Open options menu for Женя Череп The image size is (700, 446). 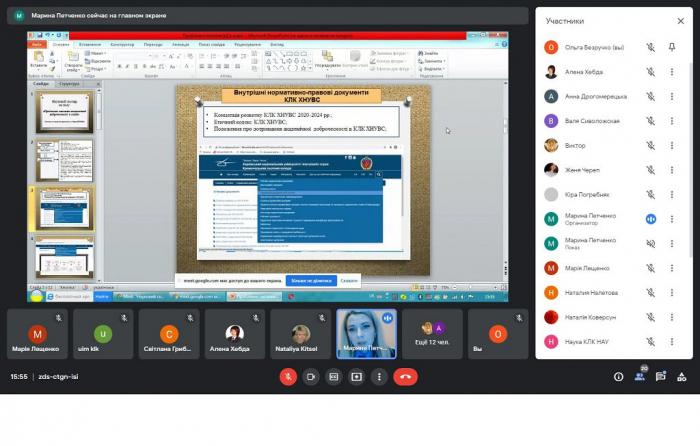tap(680, 170)
